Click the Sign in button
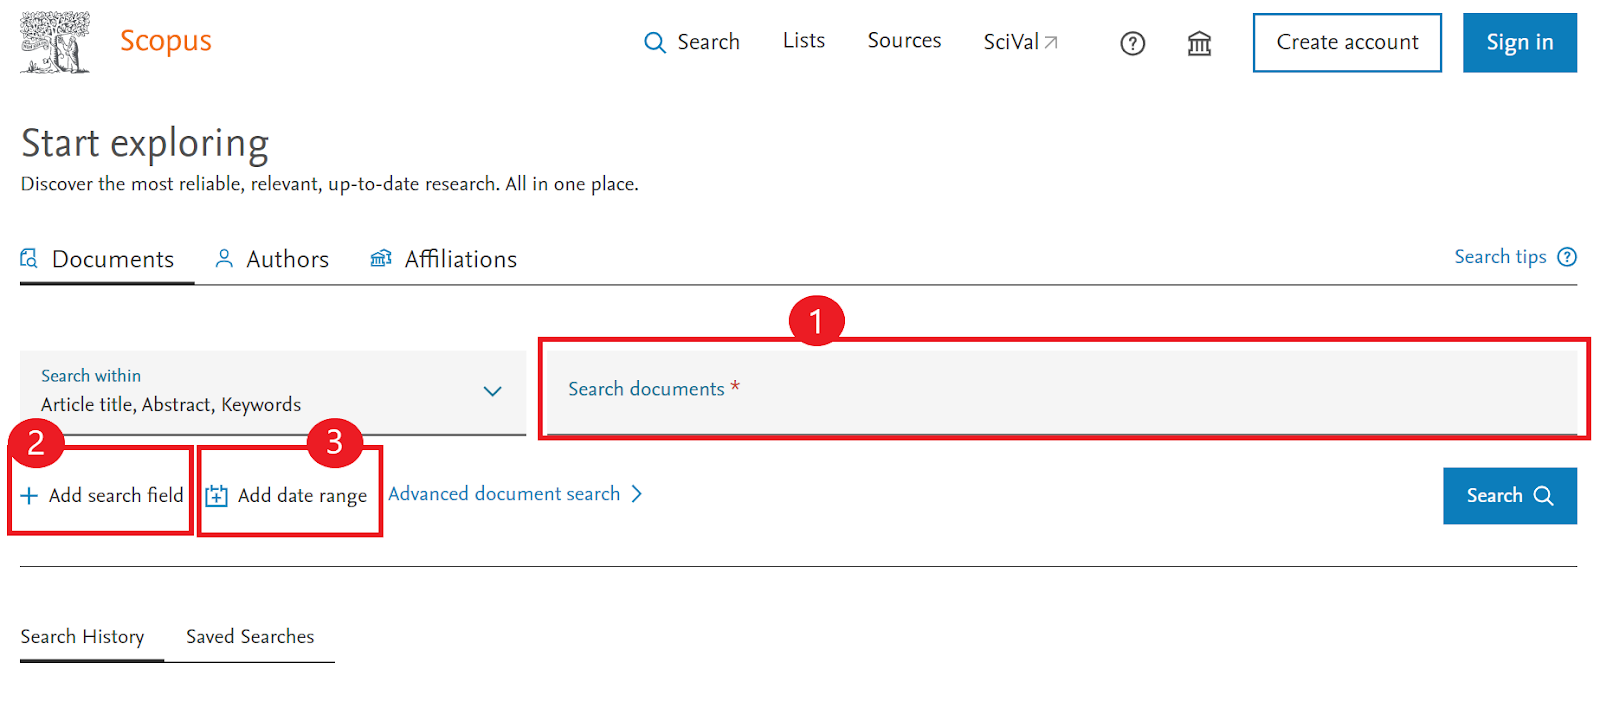The image size is (1600, 702). tap(1520, 43)
